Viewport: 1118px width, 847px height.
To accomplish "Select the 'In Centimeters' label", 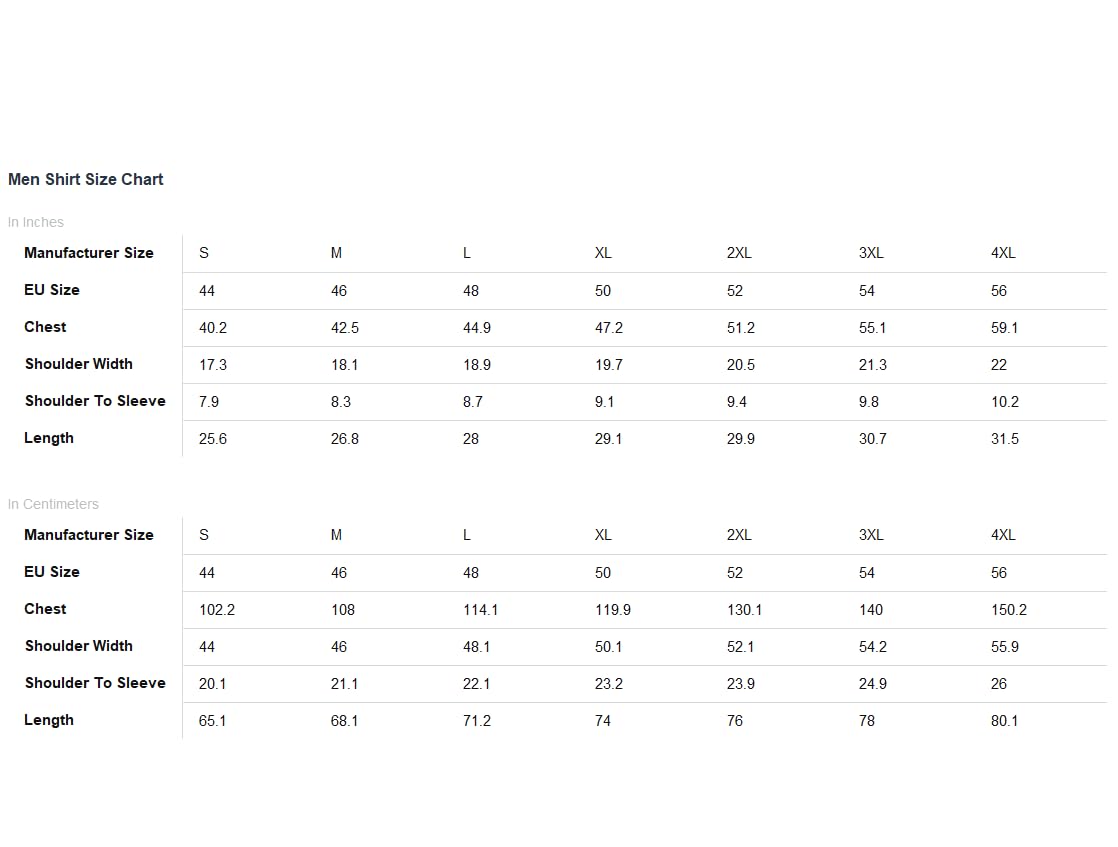I will point(53,504).
